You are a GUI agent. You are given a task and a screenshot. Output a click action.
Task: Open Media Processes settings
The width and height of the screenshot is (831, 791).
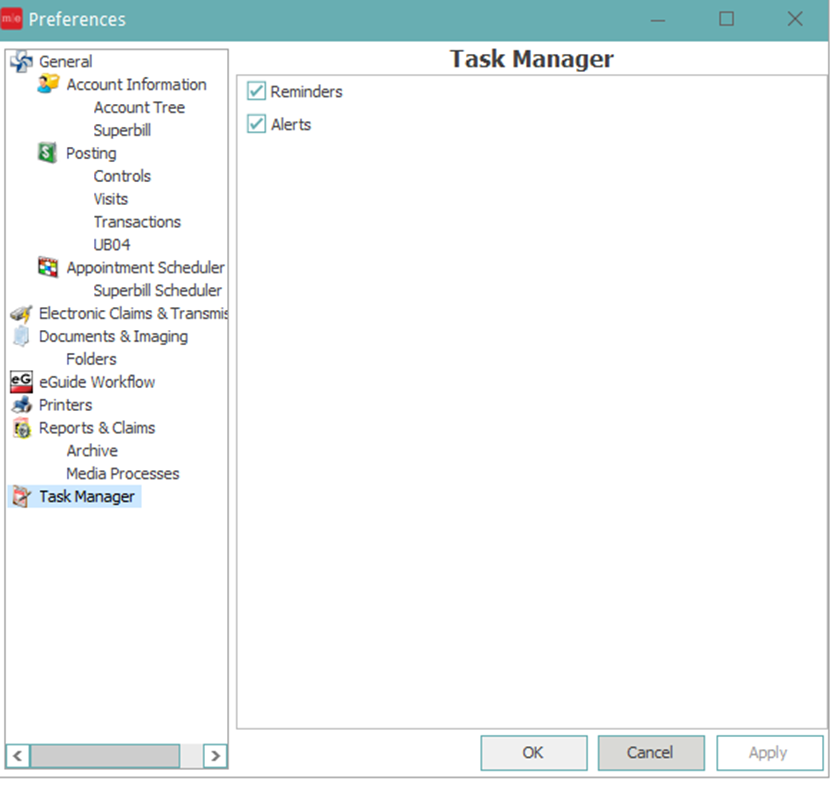123,474
